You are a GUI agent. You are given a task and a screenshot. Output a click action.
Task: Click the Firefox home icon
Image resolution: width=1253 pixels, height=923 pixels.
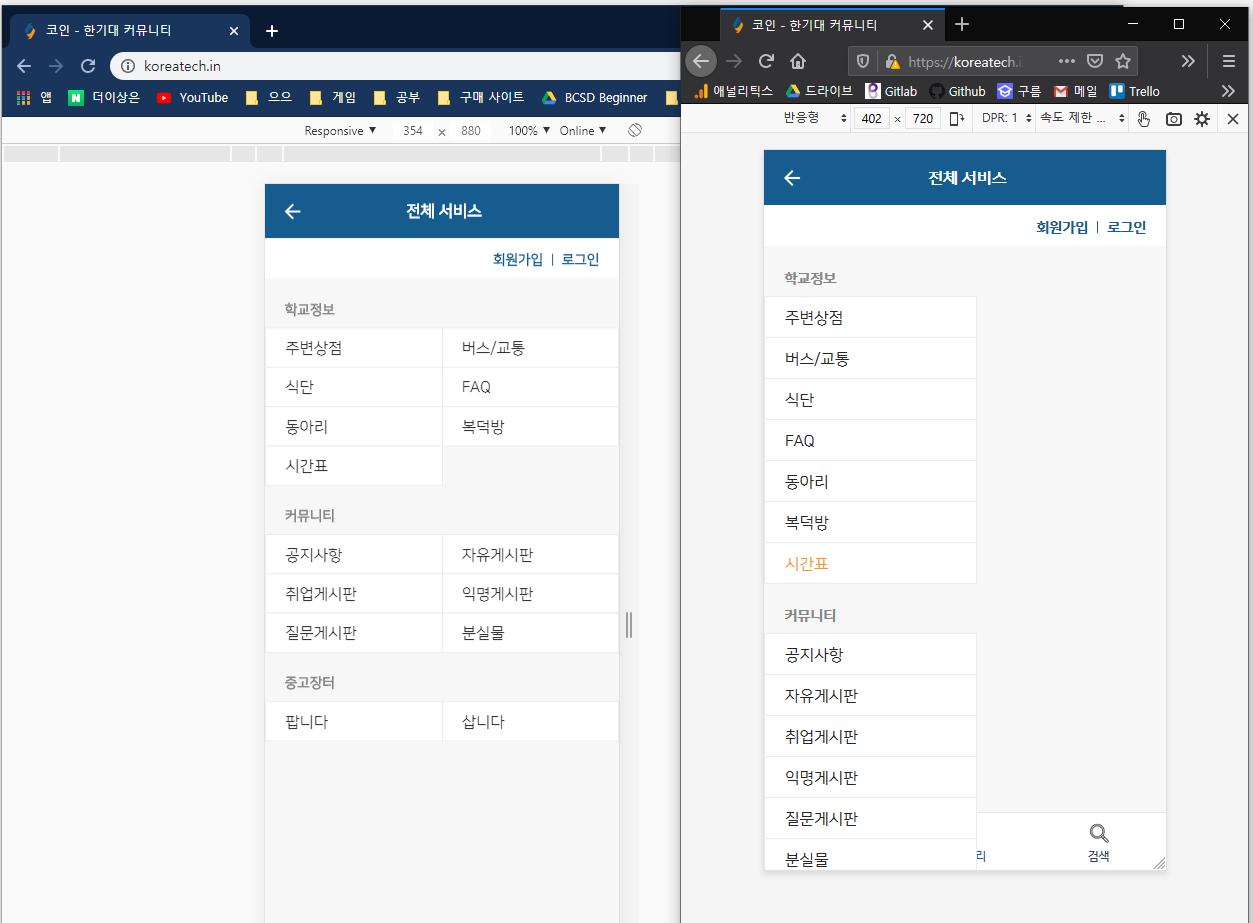tap(799, 60)
